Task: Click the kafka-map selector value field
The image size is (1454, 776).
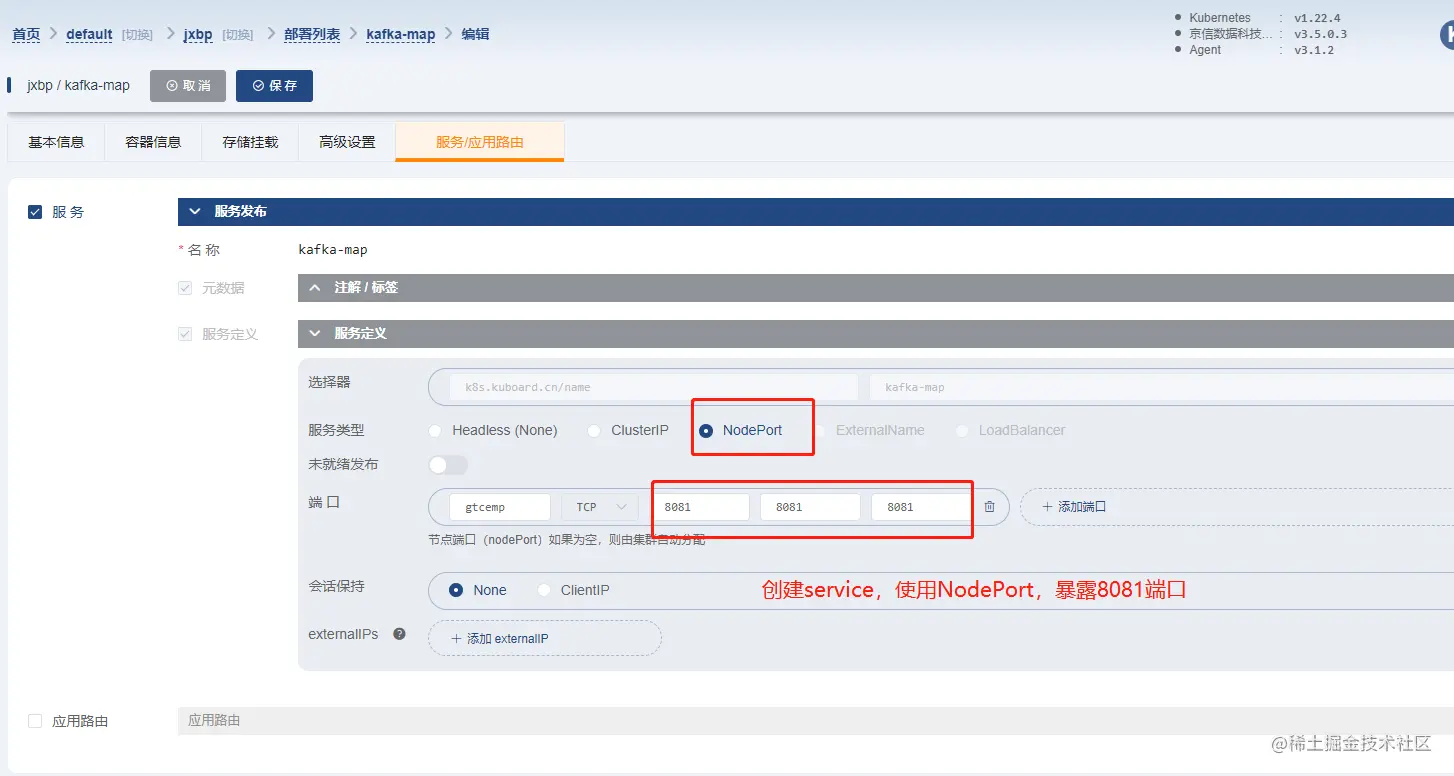Action: click(x=1162, y=387)
